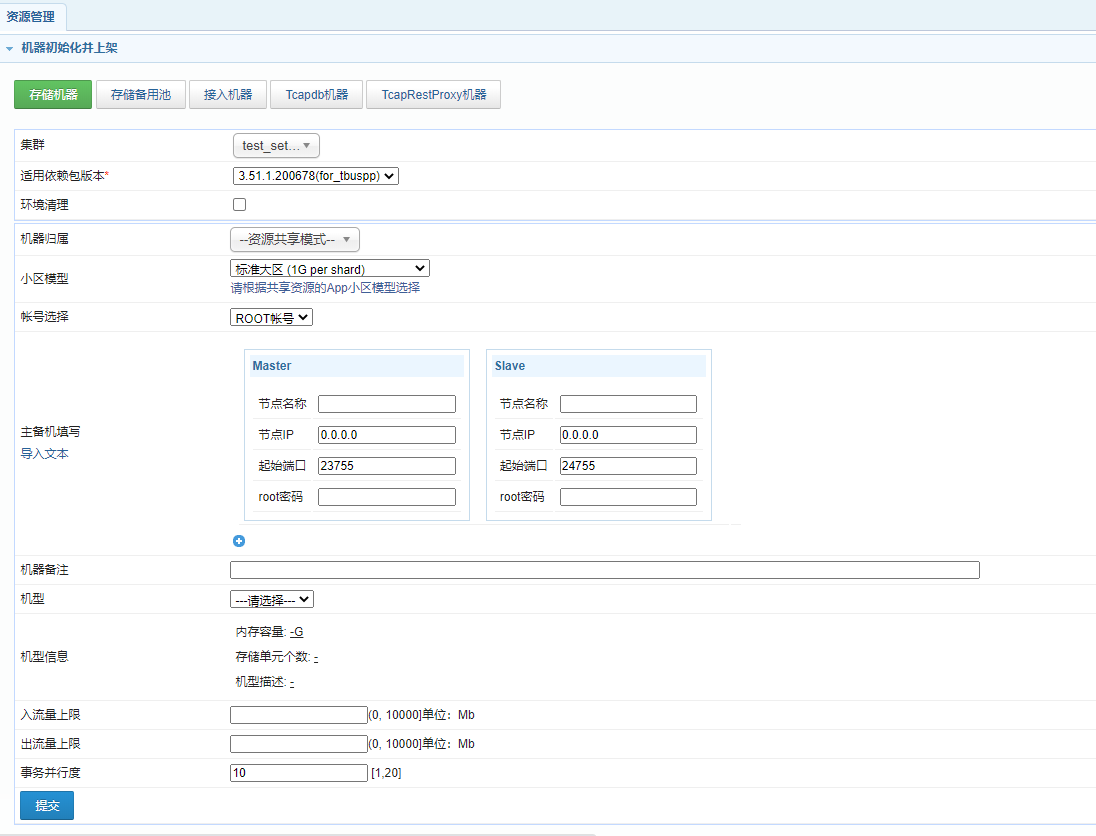This screenshot has width=1096, height=836.
Task: Click the Slave root密码 input field
Action: tap(628, 497)
